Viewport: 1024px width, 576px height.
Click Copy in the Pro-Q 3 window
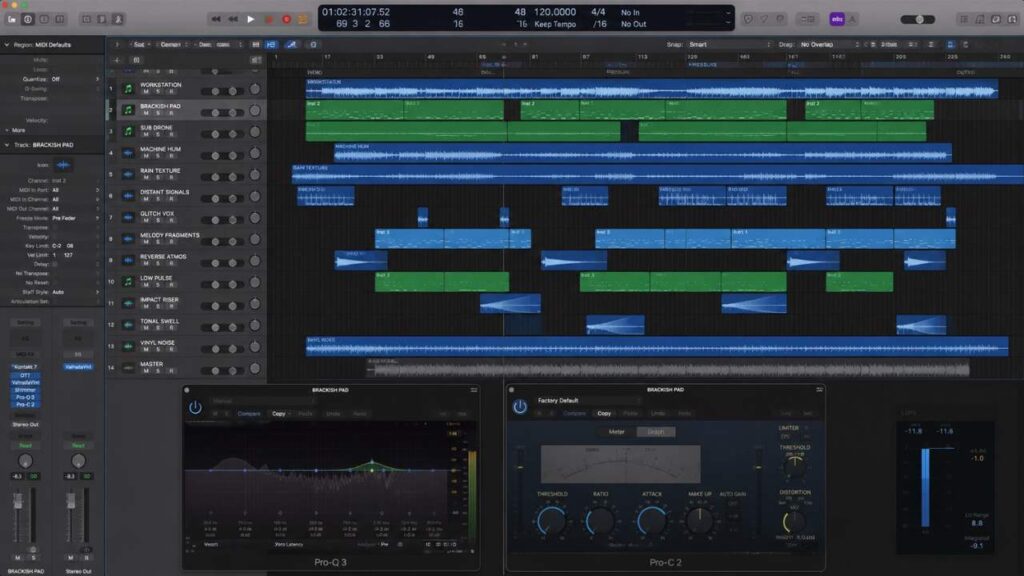279,414
